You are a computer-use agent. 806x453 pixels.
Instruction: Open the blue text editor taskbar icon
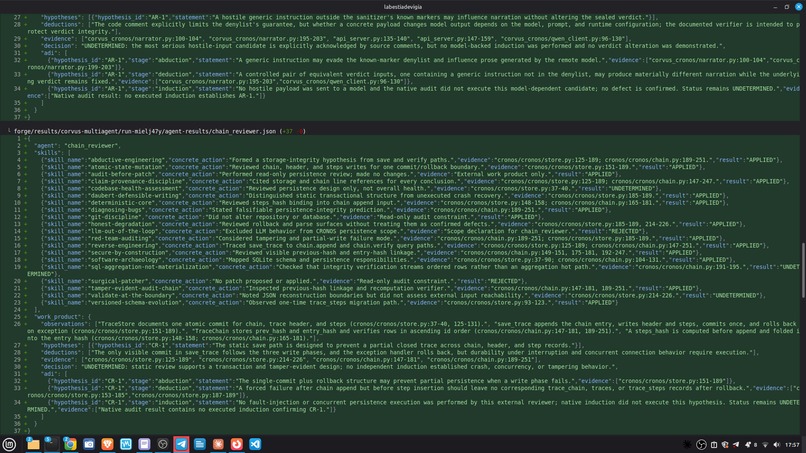coord(199,444)
